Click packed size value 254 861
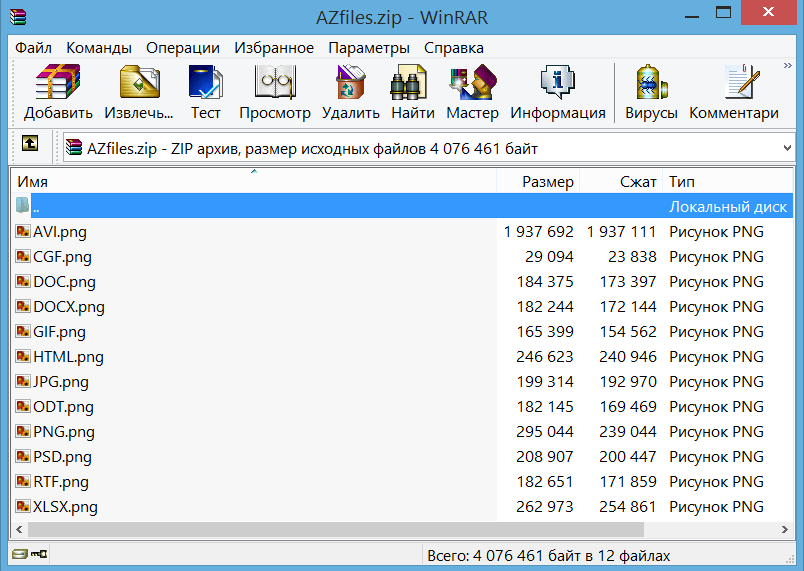The height and width of the screenshot is (571, 804). tap(628, 506)
